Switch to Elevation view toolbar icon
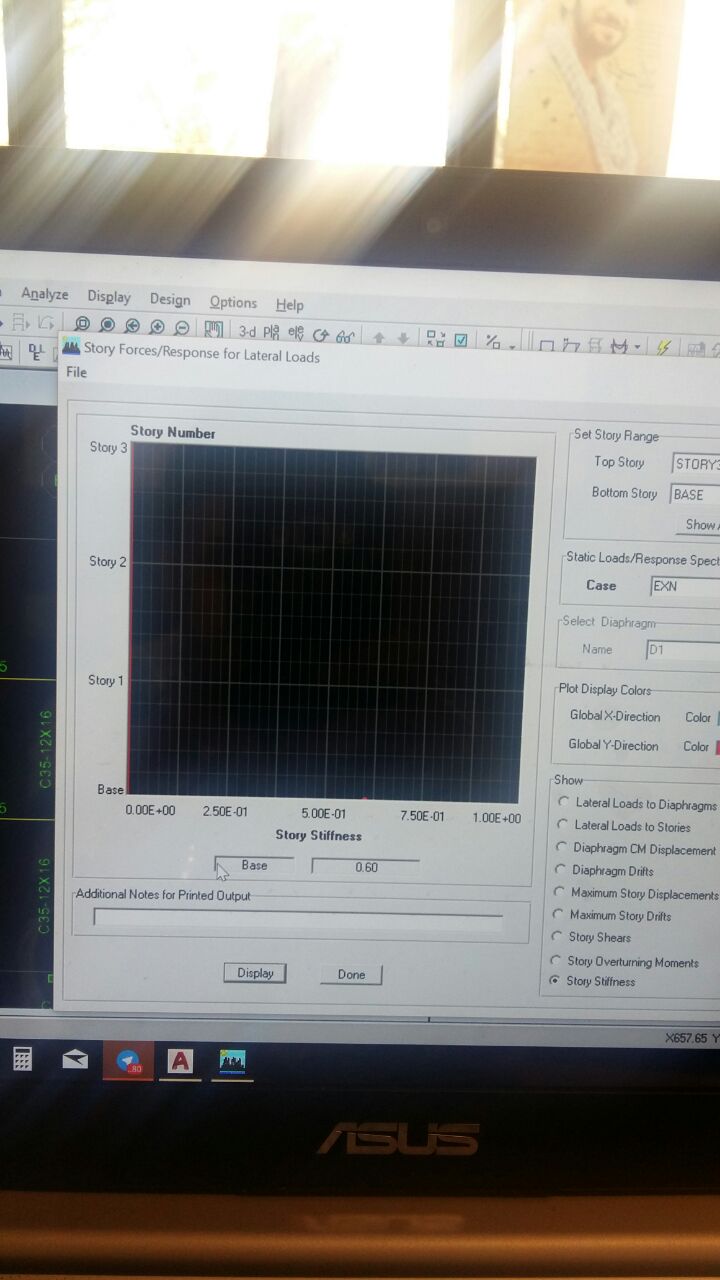The height and width of the screenshot is (1280, 720). [x=296, y=333]
